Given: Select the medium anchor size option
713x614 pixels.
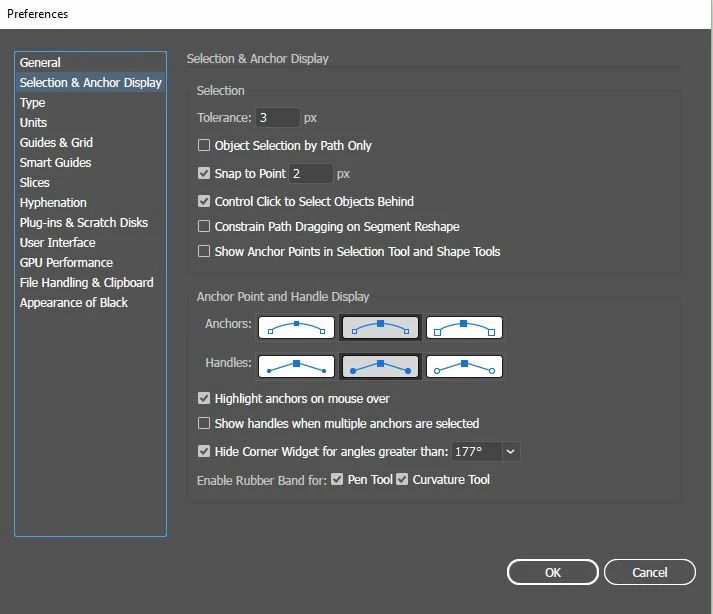Looking at the screenshot, I should click(380, 327).
